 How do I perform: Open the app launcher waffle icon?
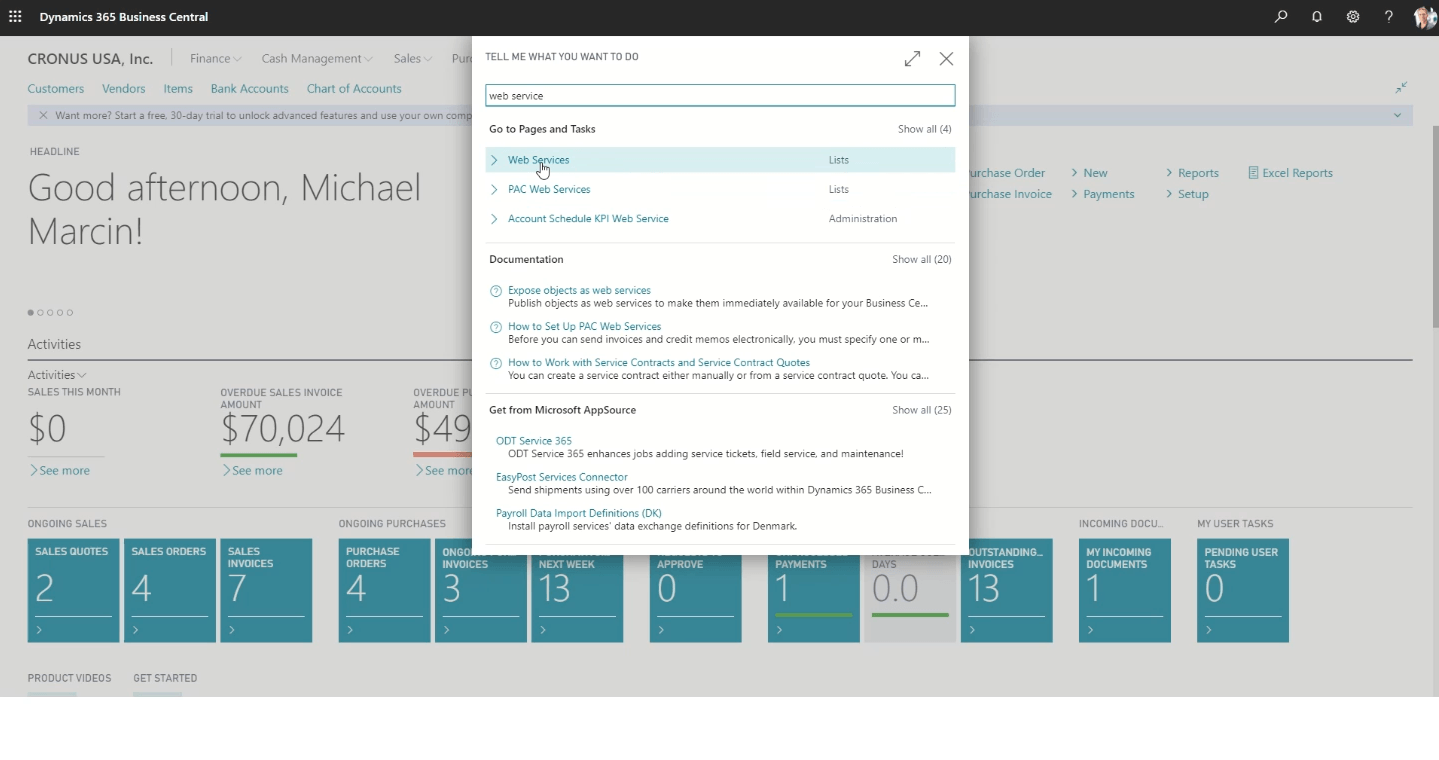coord(15,17)
